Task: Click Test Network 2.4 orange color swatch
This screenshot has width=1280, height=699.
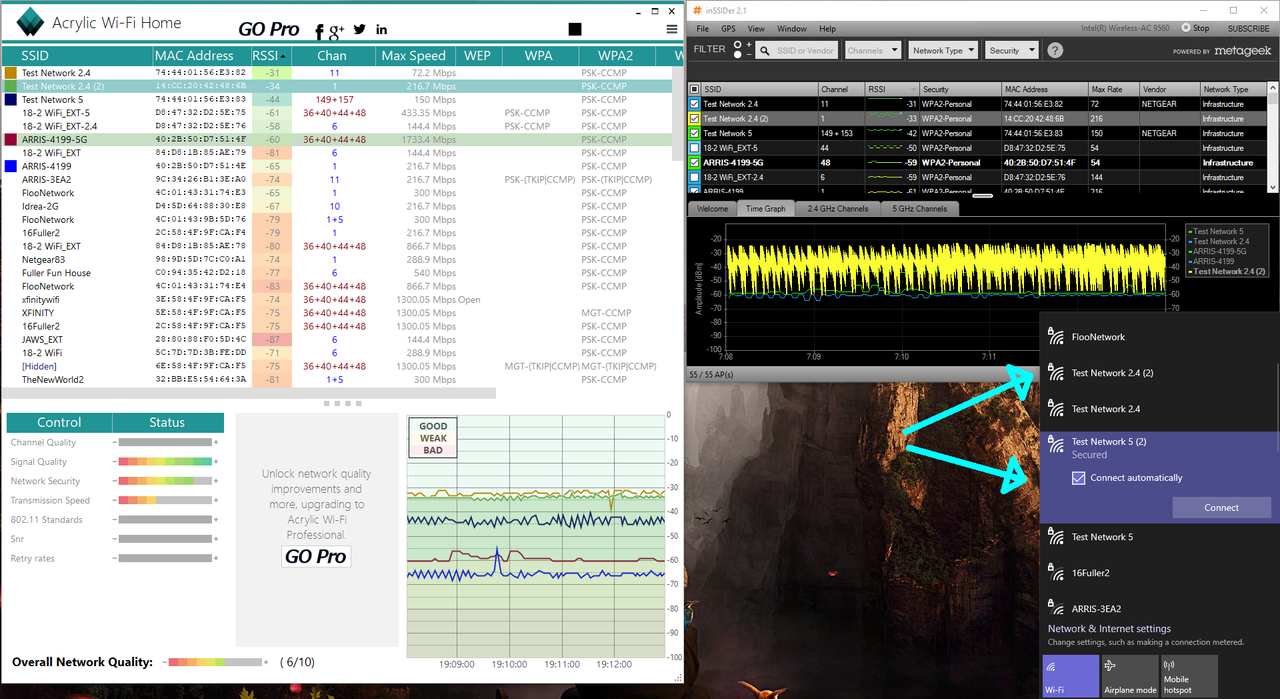Action: coord(10,73)
